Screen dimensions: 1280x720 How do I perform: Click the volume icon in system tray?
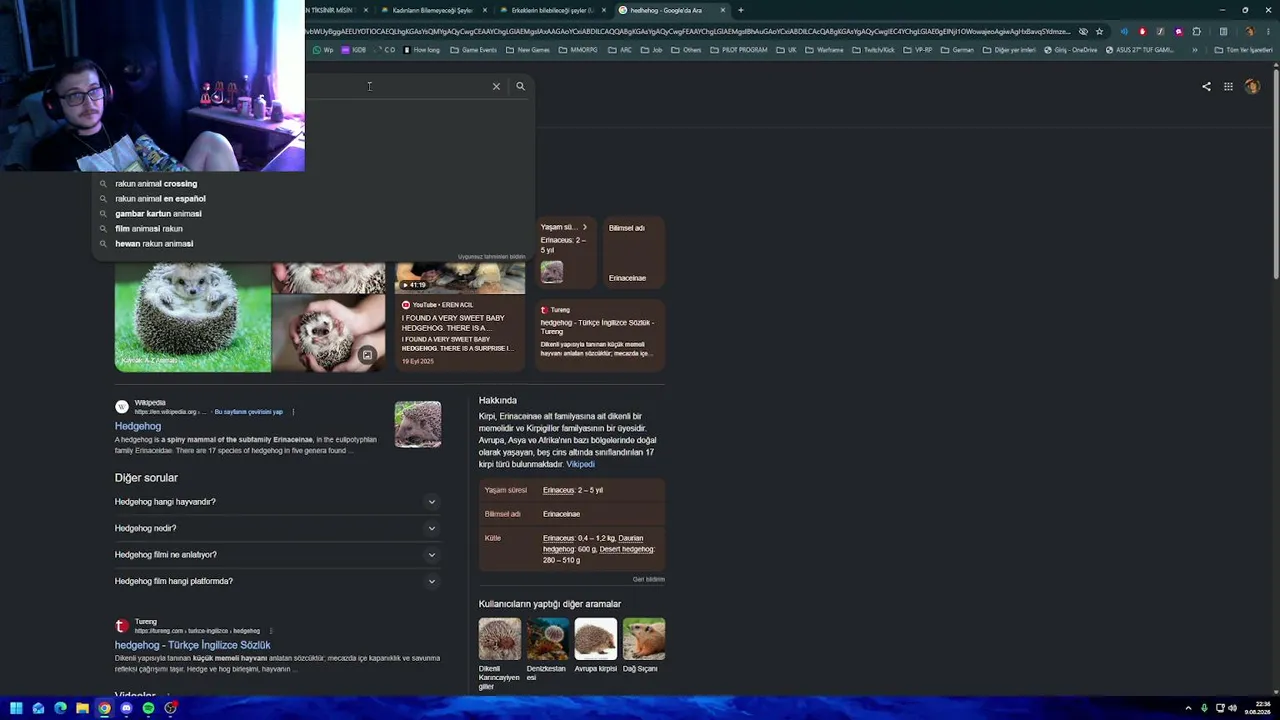[x=1232, y=708]
